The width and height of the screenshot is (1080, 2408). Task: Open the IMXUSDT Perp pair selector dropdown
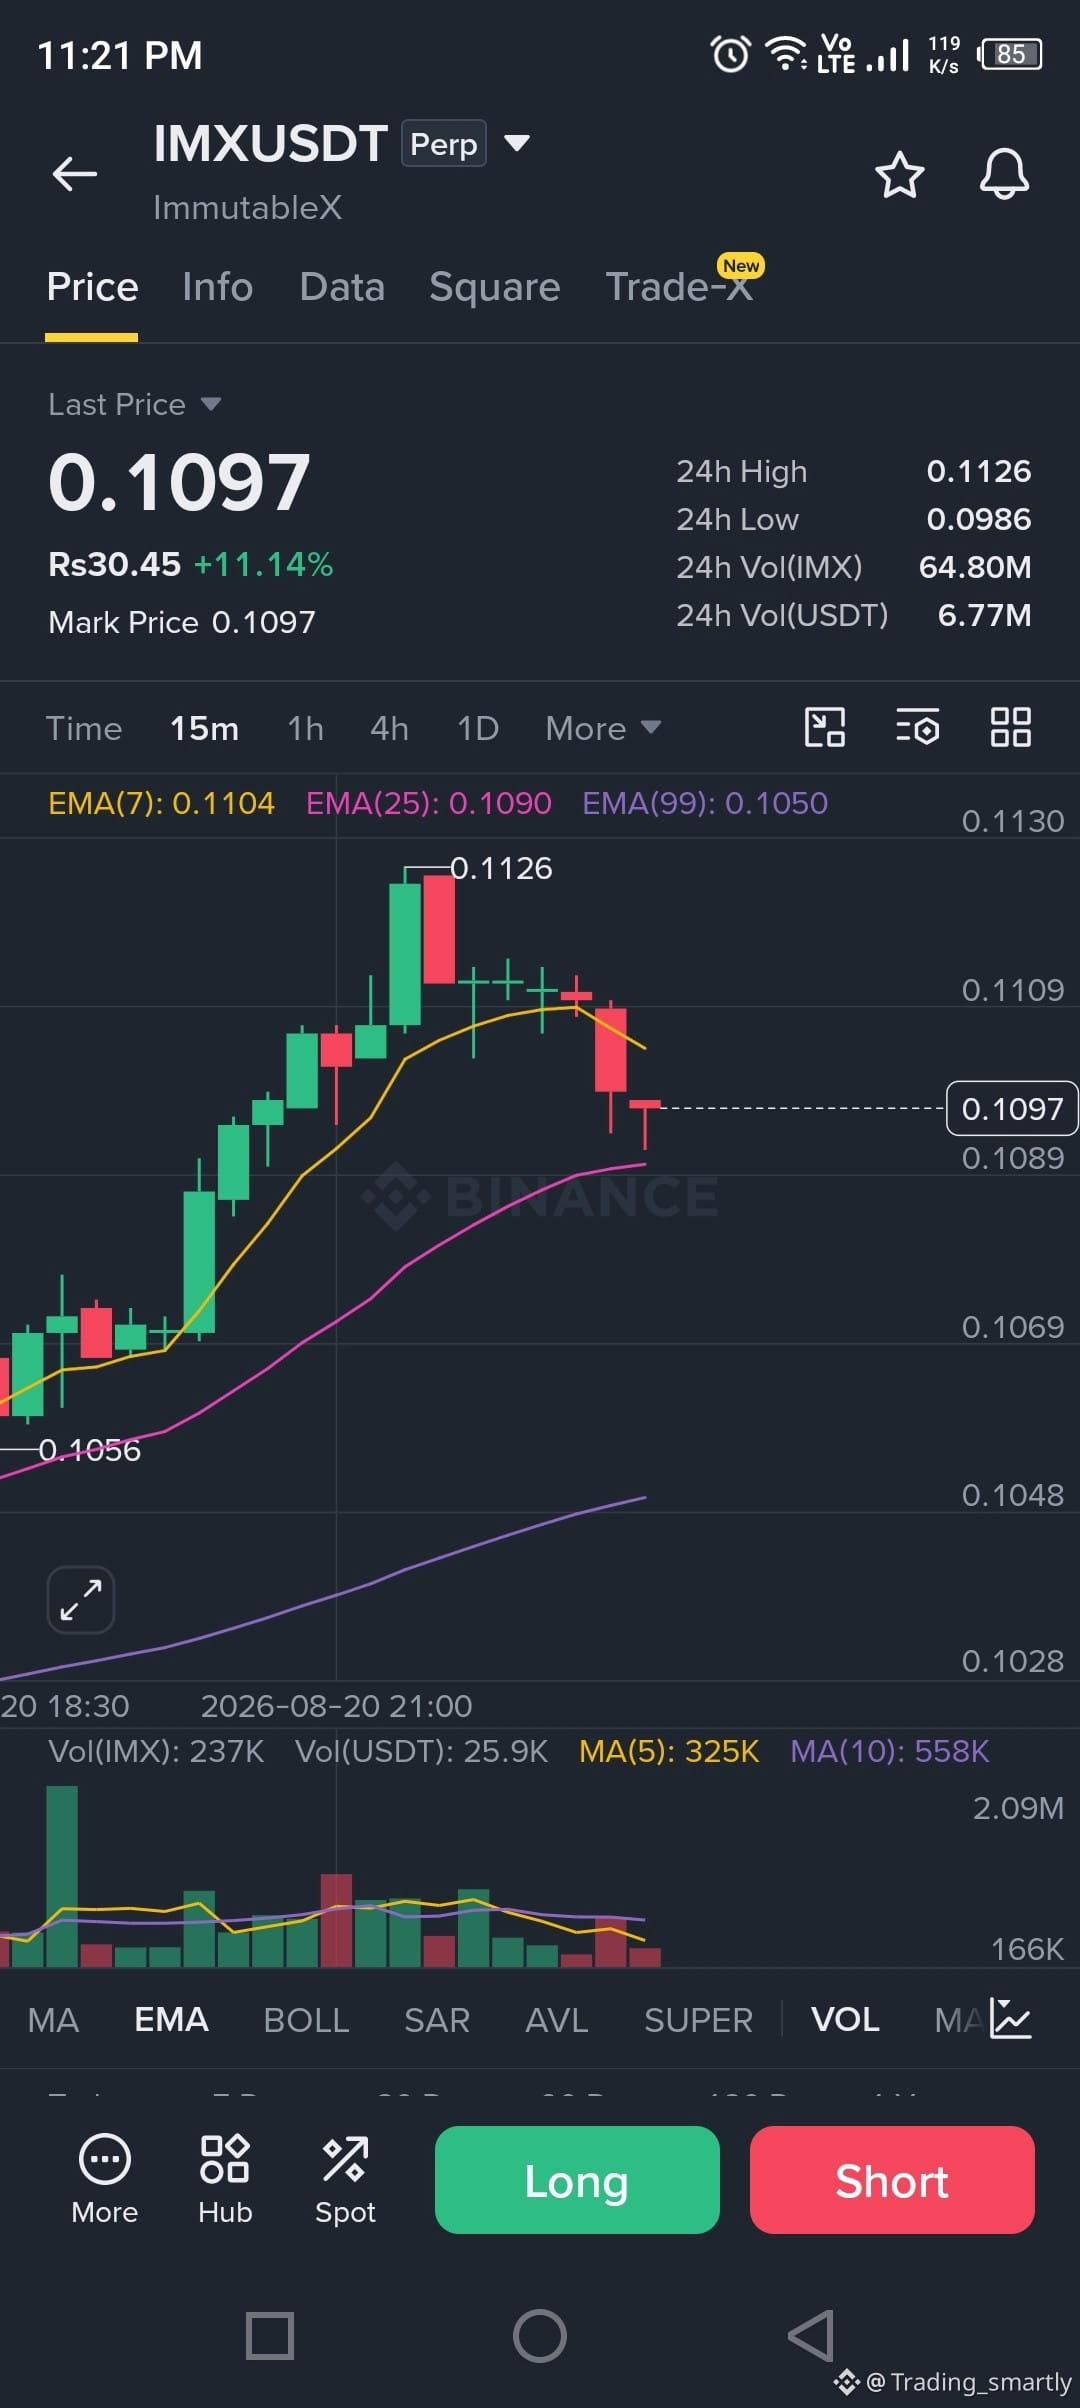click(x=517, y=143)
